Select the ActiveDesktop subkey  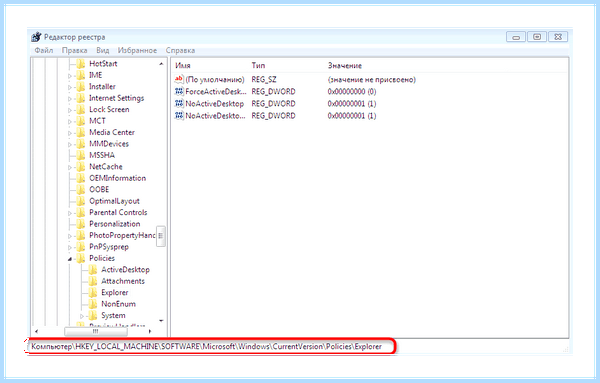[x=125, y=270]
